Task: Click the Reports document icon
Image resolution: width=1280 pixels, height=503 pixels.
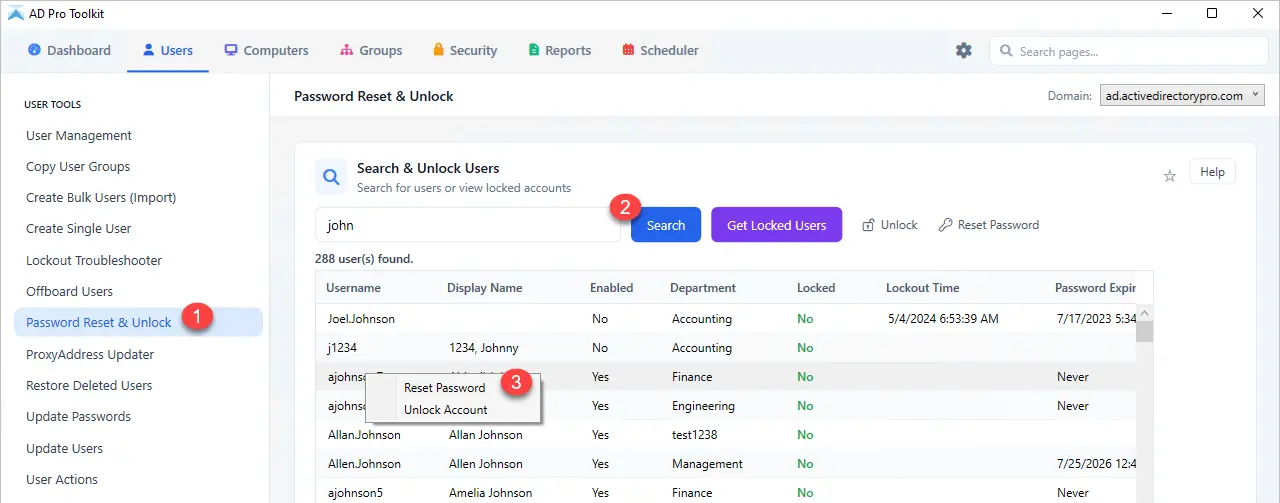Action: (x=534, y=50)
